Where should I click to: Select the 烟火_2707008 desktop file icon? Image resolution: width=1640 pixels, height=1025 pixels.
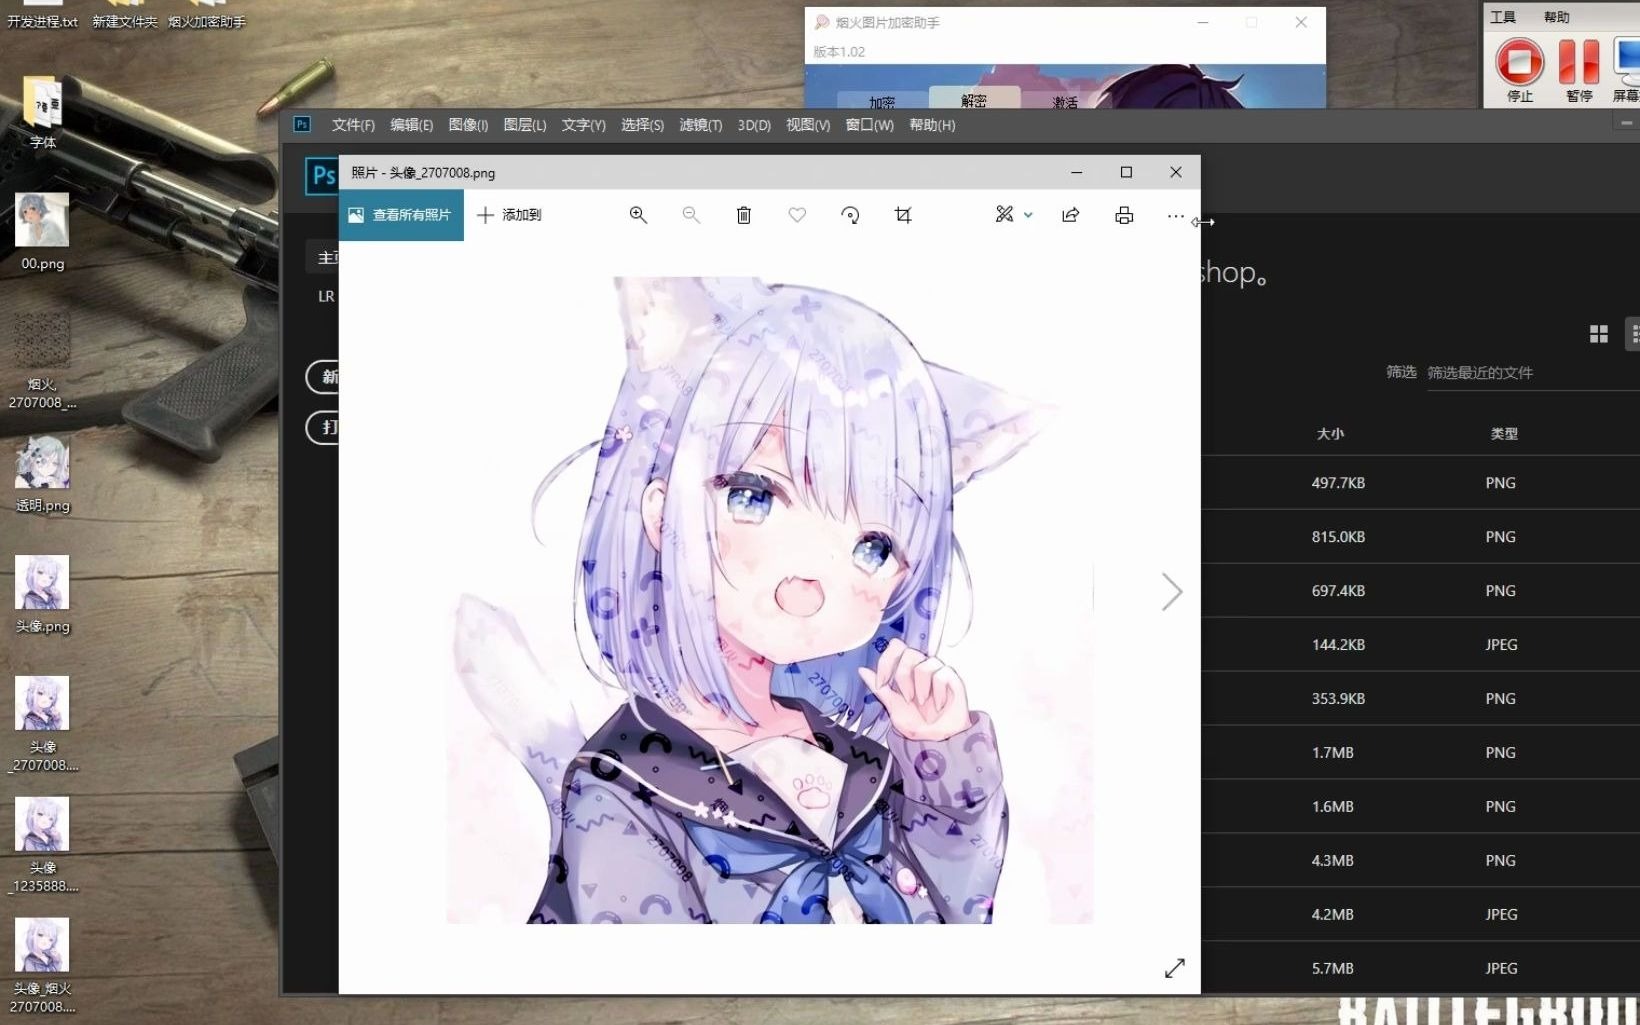[x=42, y=362]
